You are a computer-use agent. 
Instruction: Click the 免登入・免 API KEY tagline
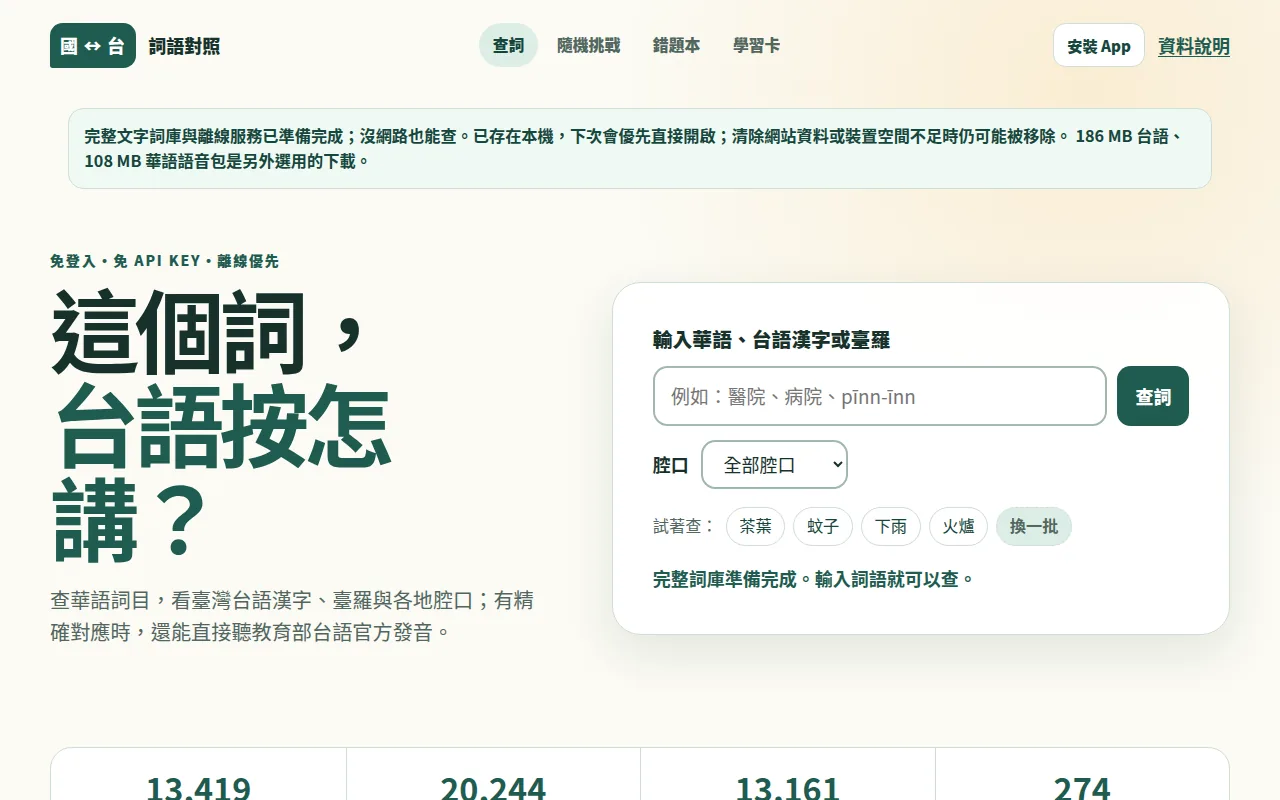pos(165,261)
